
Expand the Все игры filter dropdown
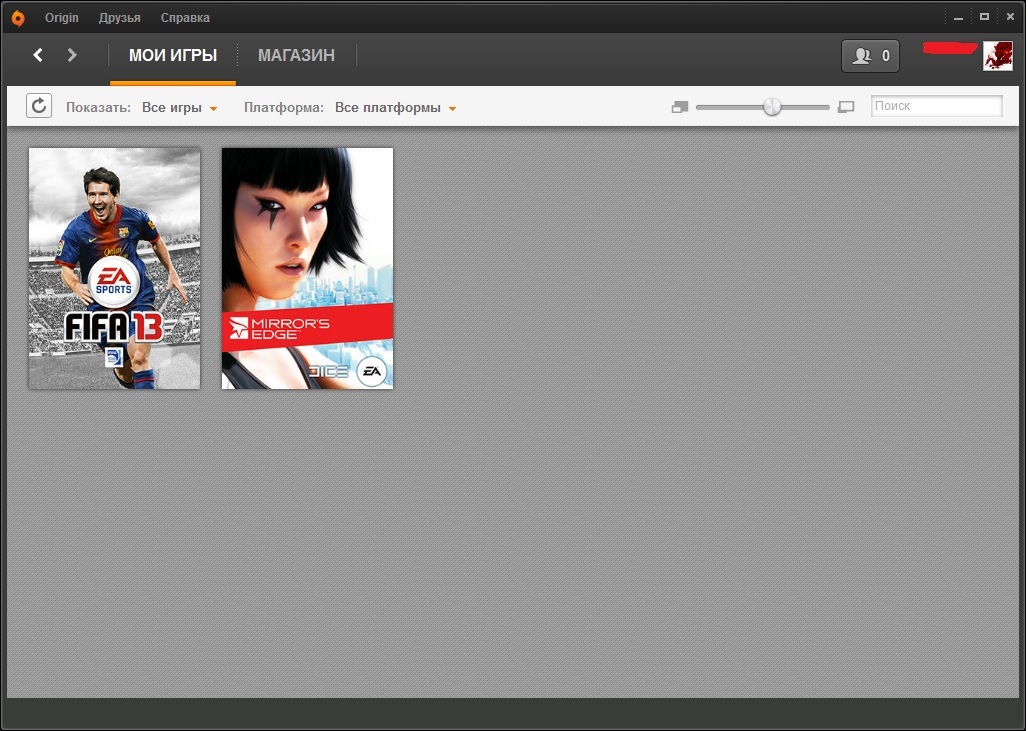point(179,108)
